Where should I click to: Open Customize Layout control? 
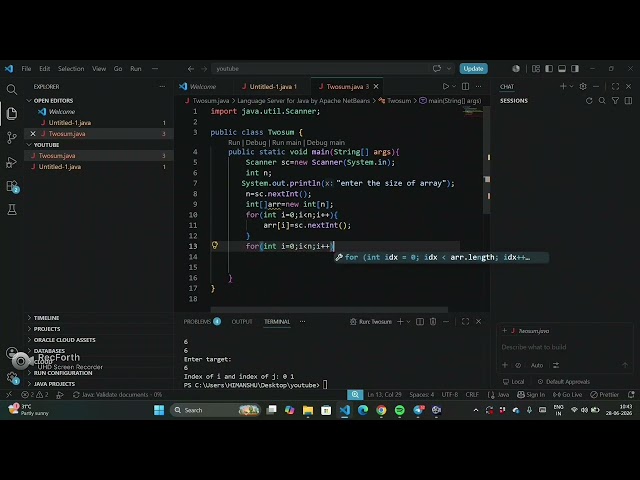click(x=536, y=69)
